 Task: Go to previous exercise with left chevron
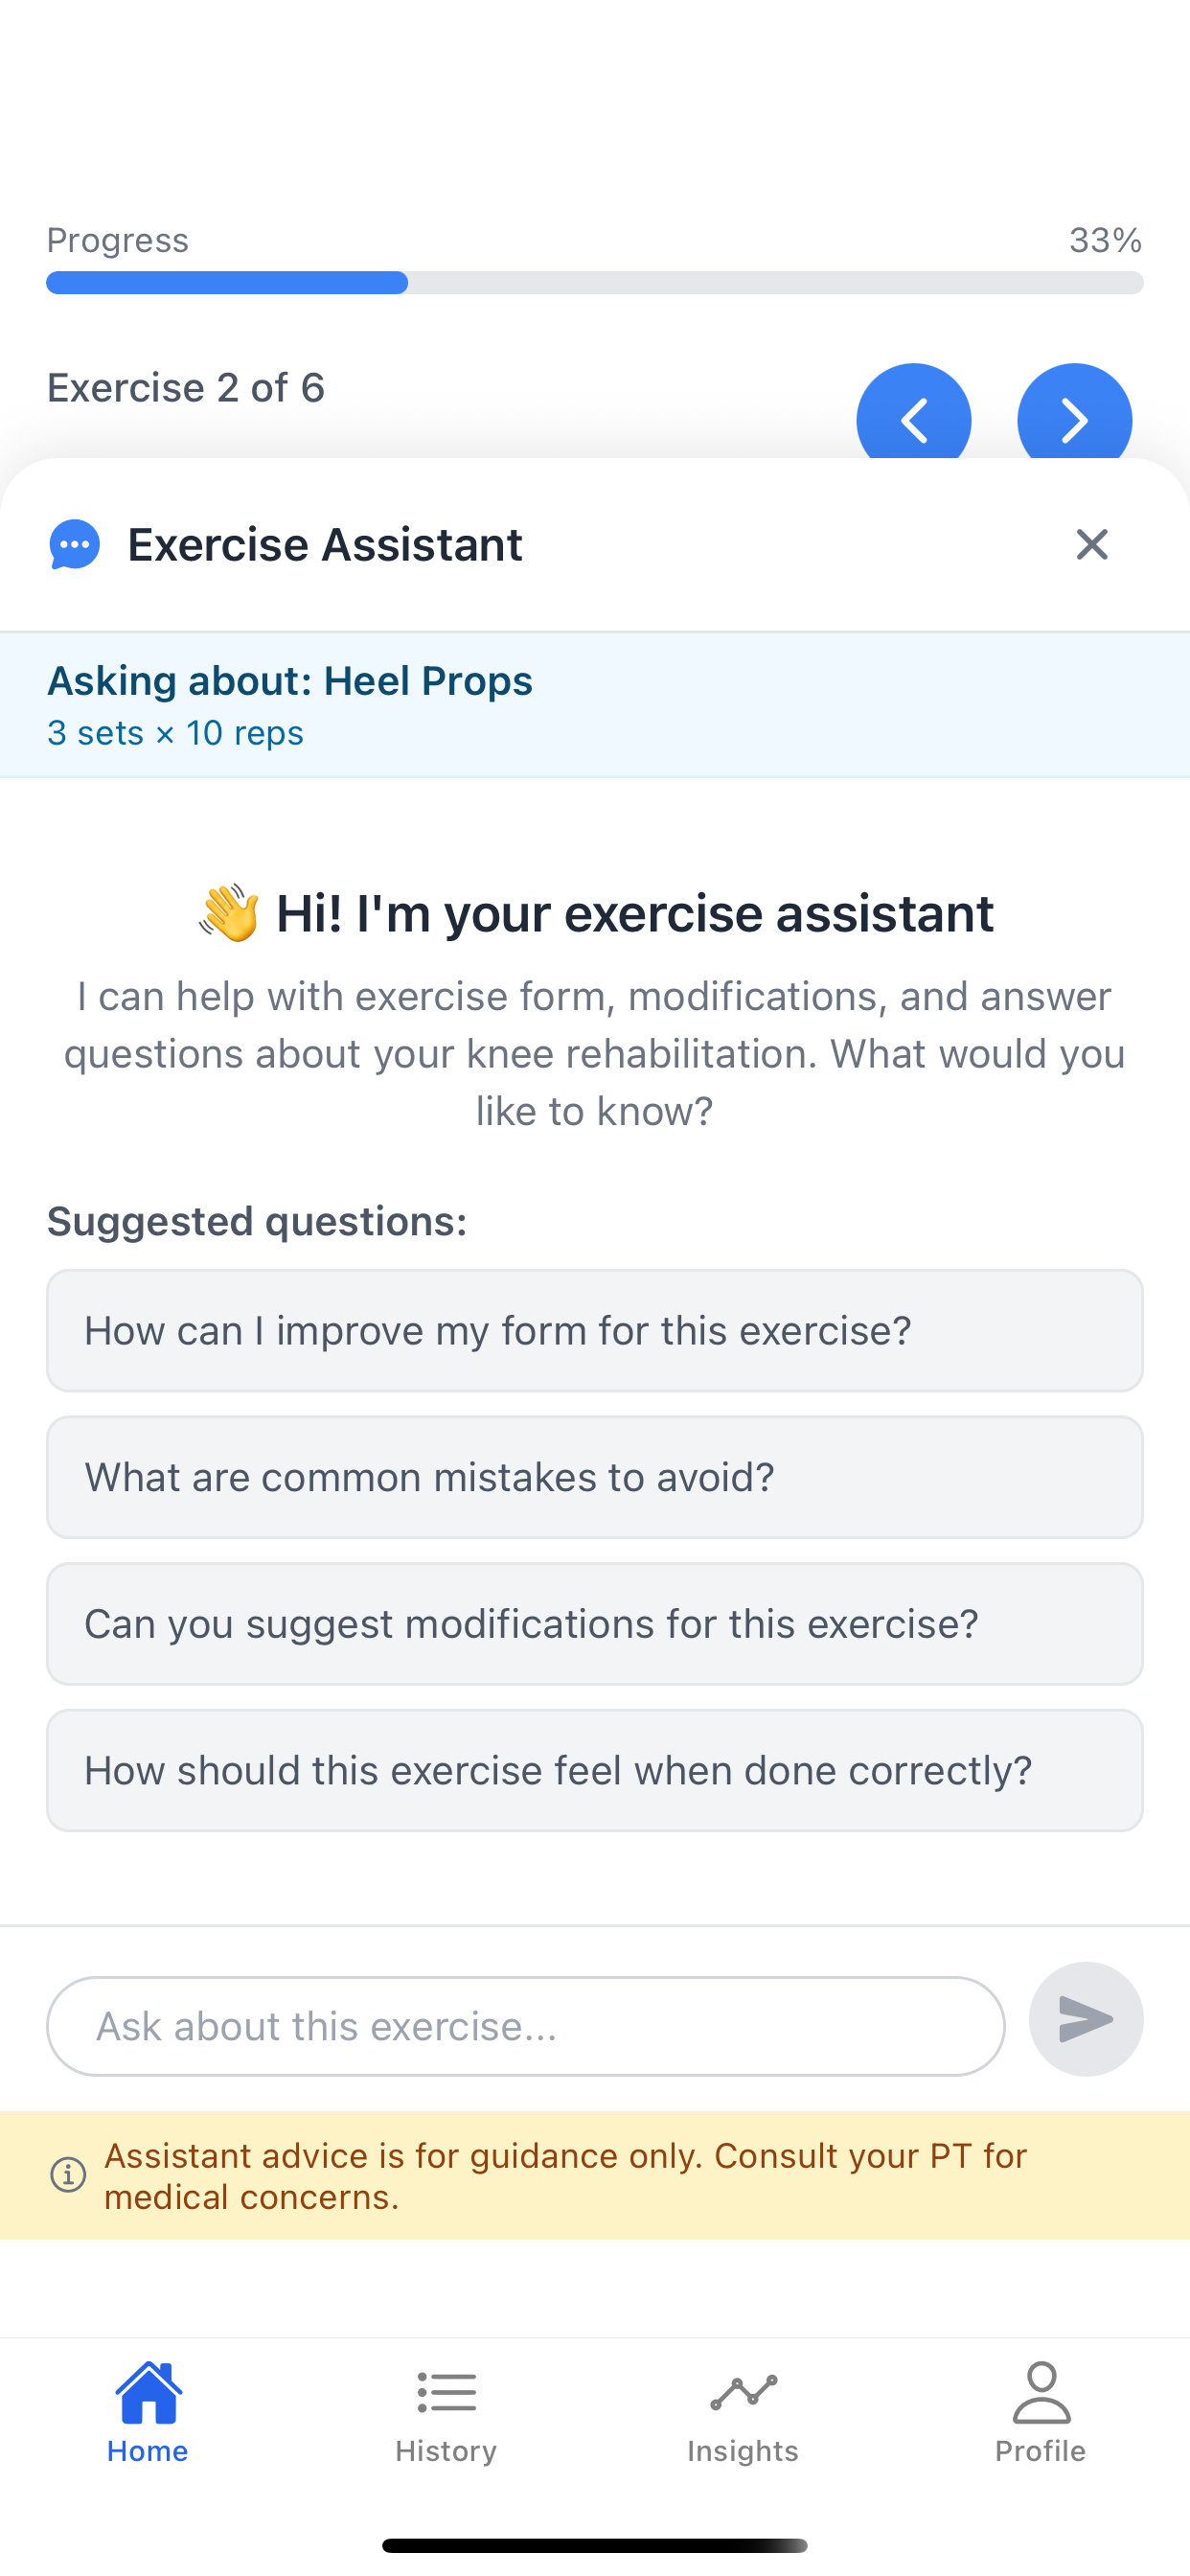(x=913, y=420)
